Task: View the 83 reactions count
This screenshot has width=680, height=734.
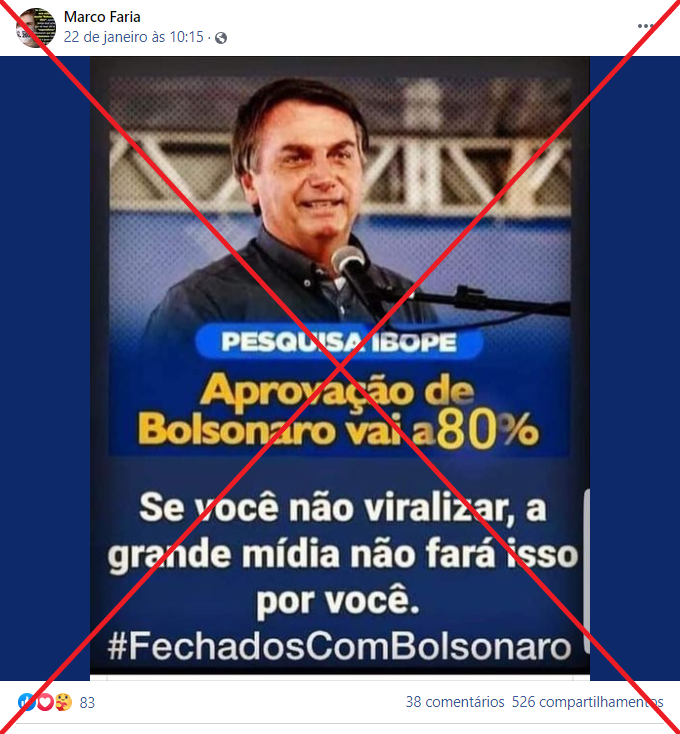Action: click(87, 702)
